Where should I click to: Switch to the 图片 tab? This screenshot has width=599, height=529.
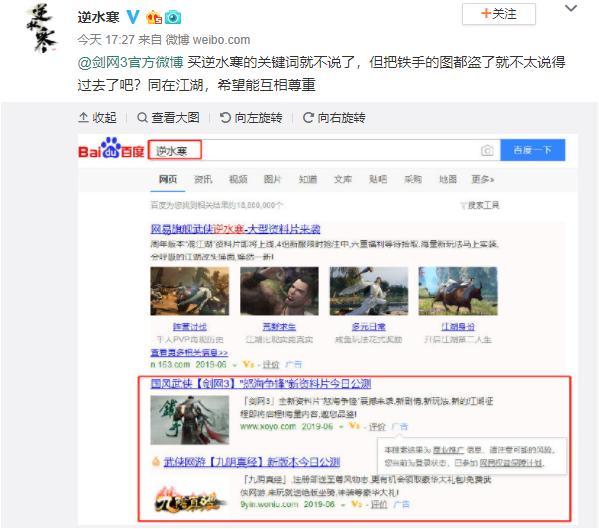click(273, 179)
